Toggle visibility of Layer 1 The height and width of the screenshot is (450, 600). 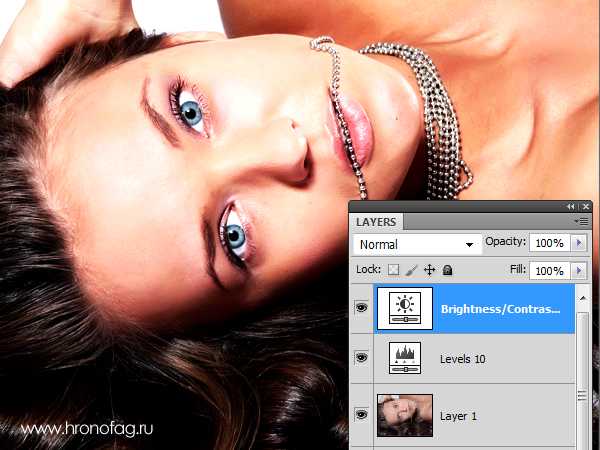click(x=361, y=414)
